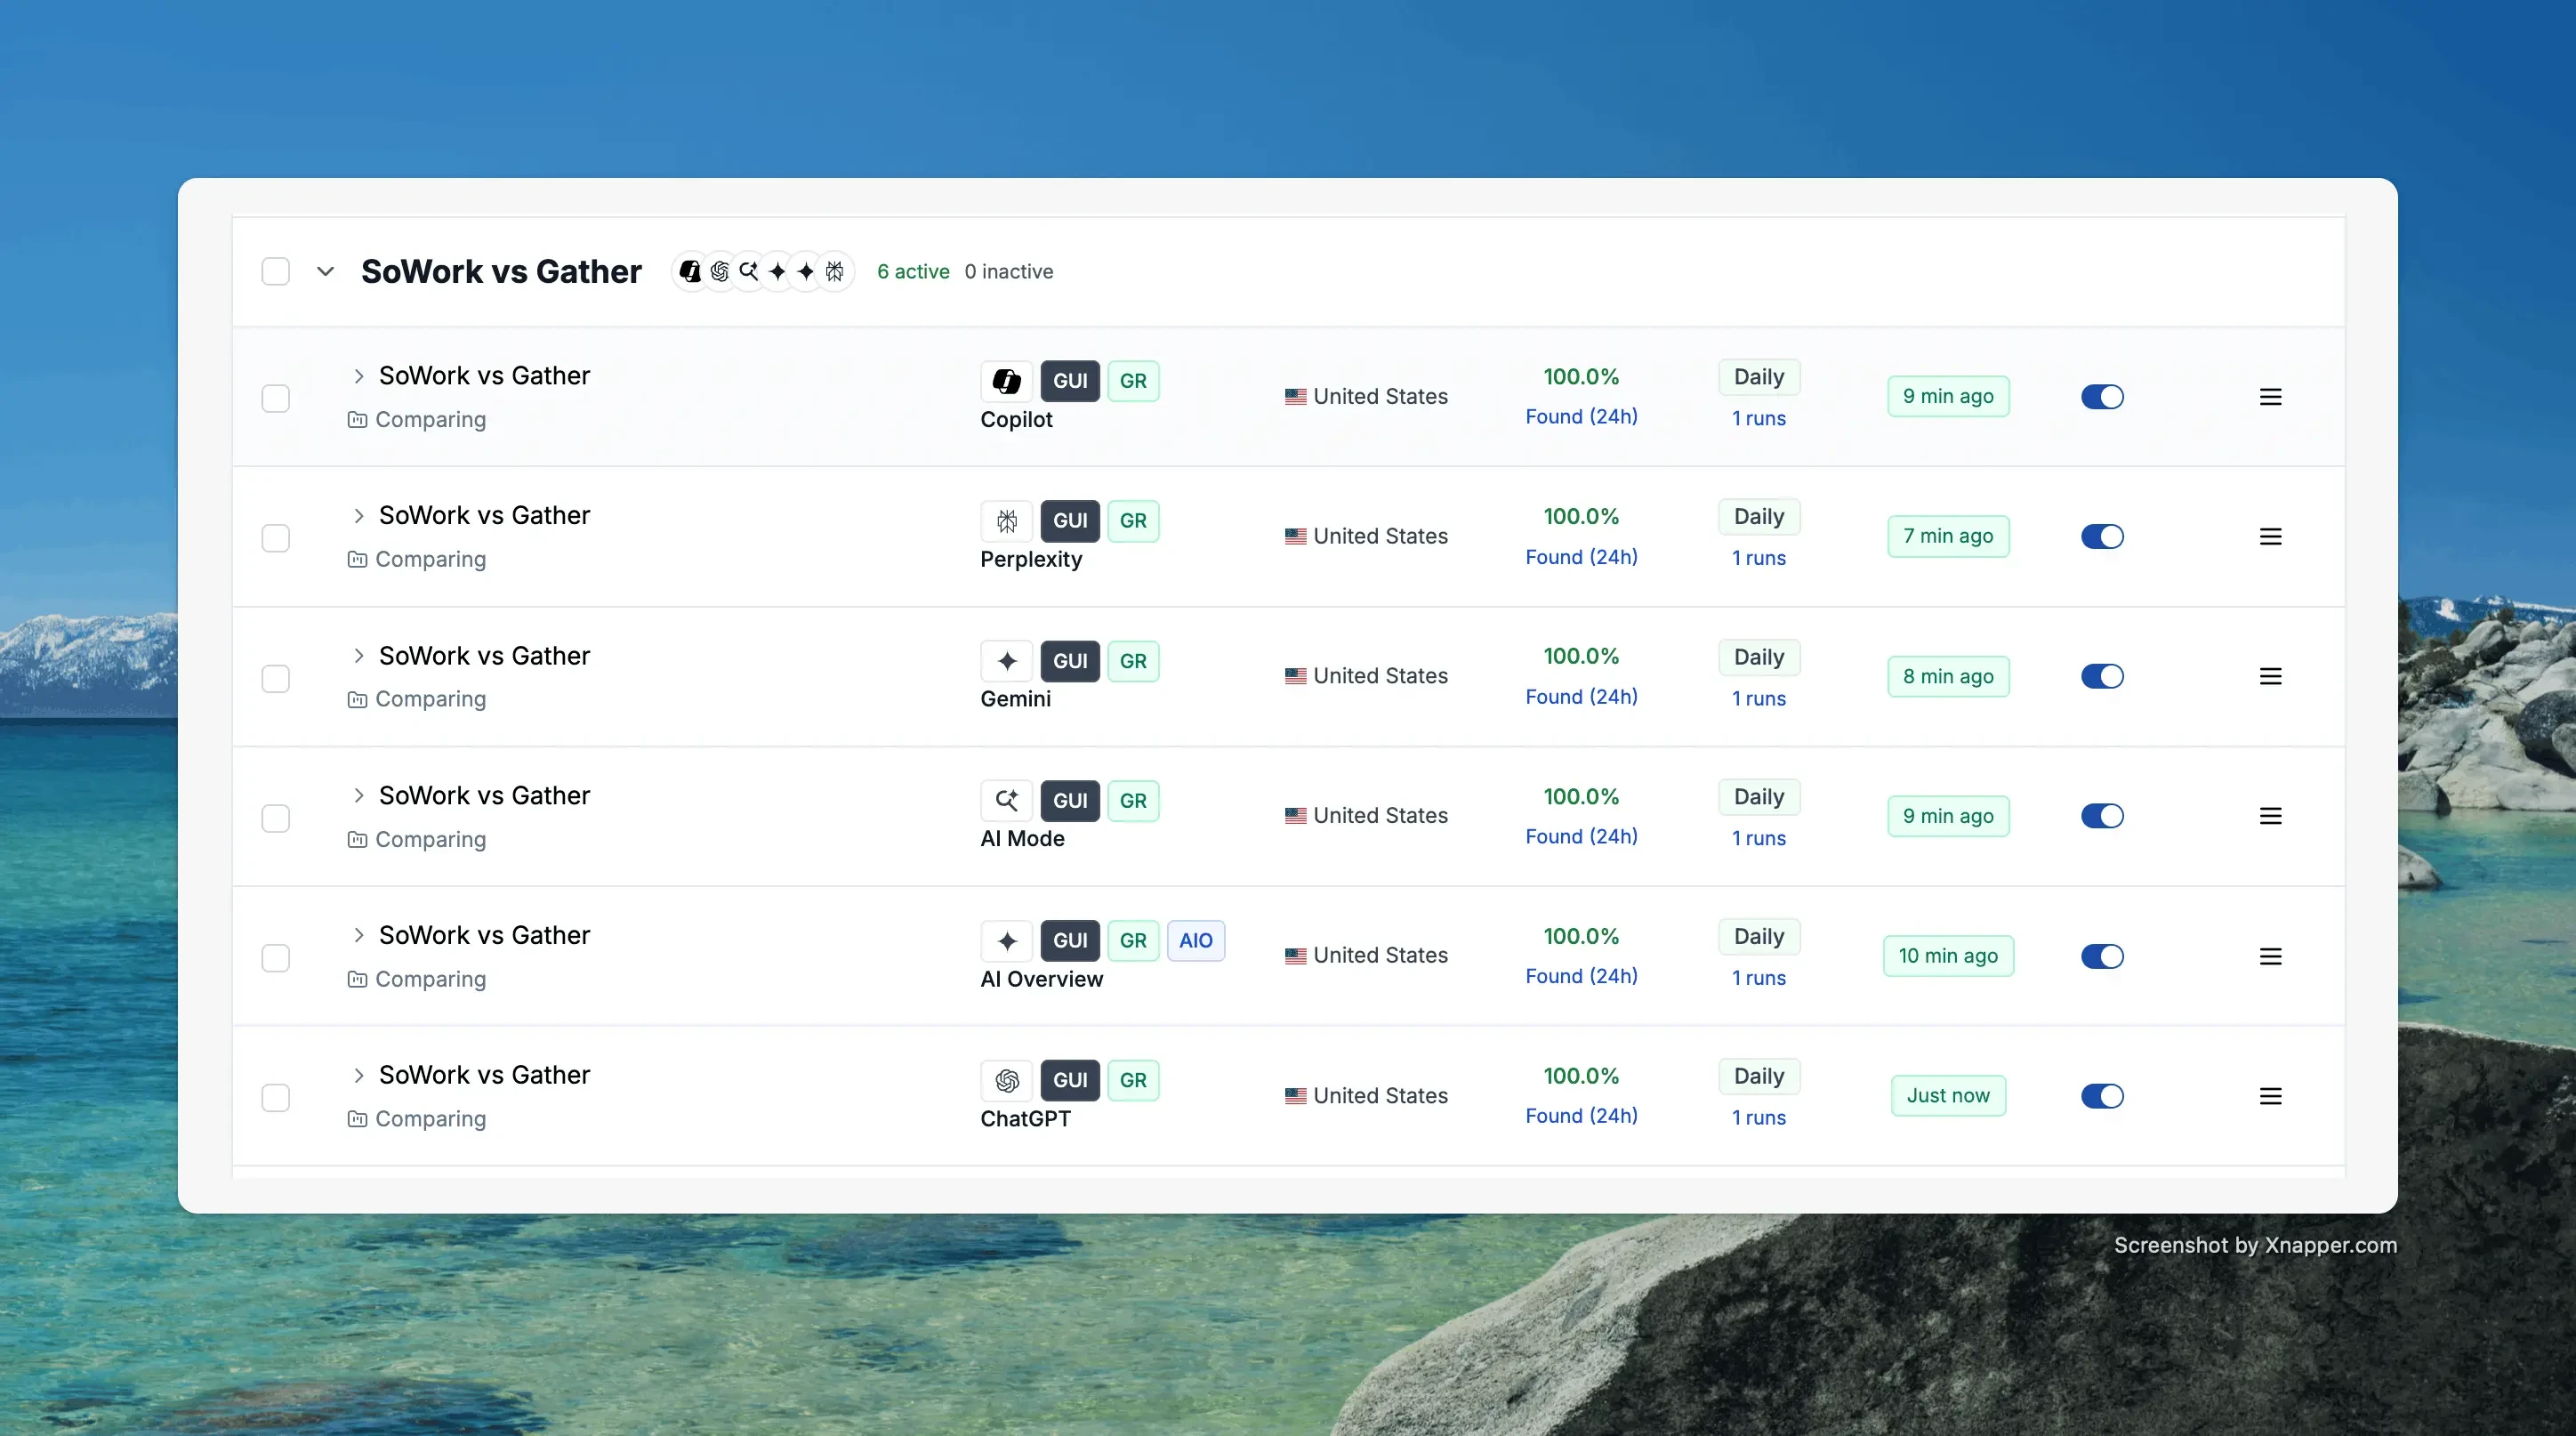Viewport: 2576px width, 1436px height.
Task: Expand the Copilot row's SoWork vs Gather entry
Action: (359, 376)
